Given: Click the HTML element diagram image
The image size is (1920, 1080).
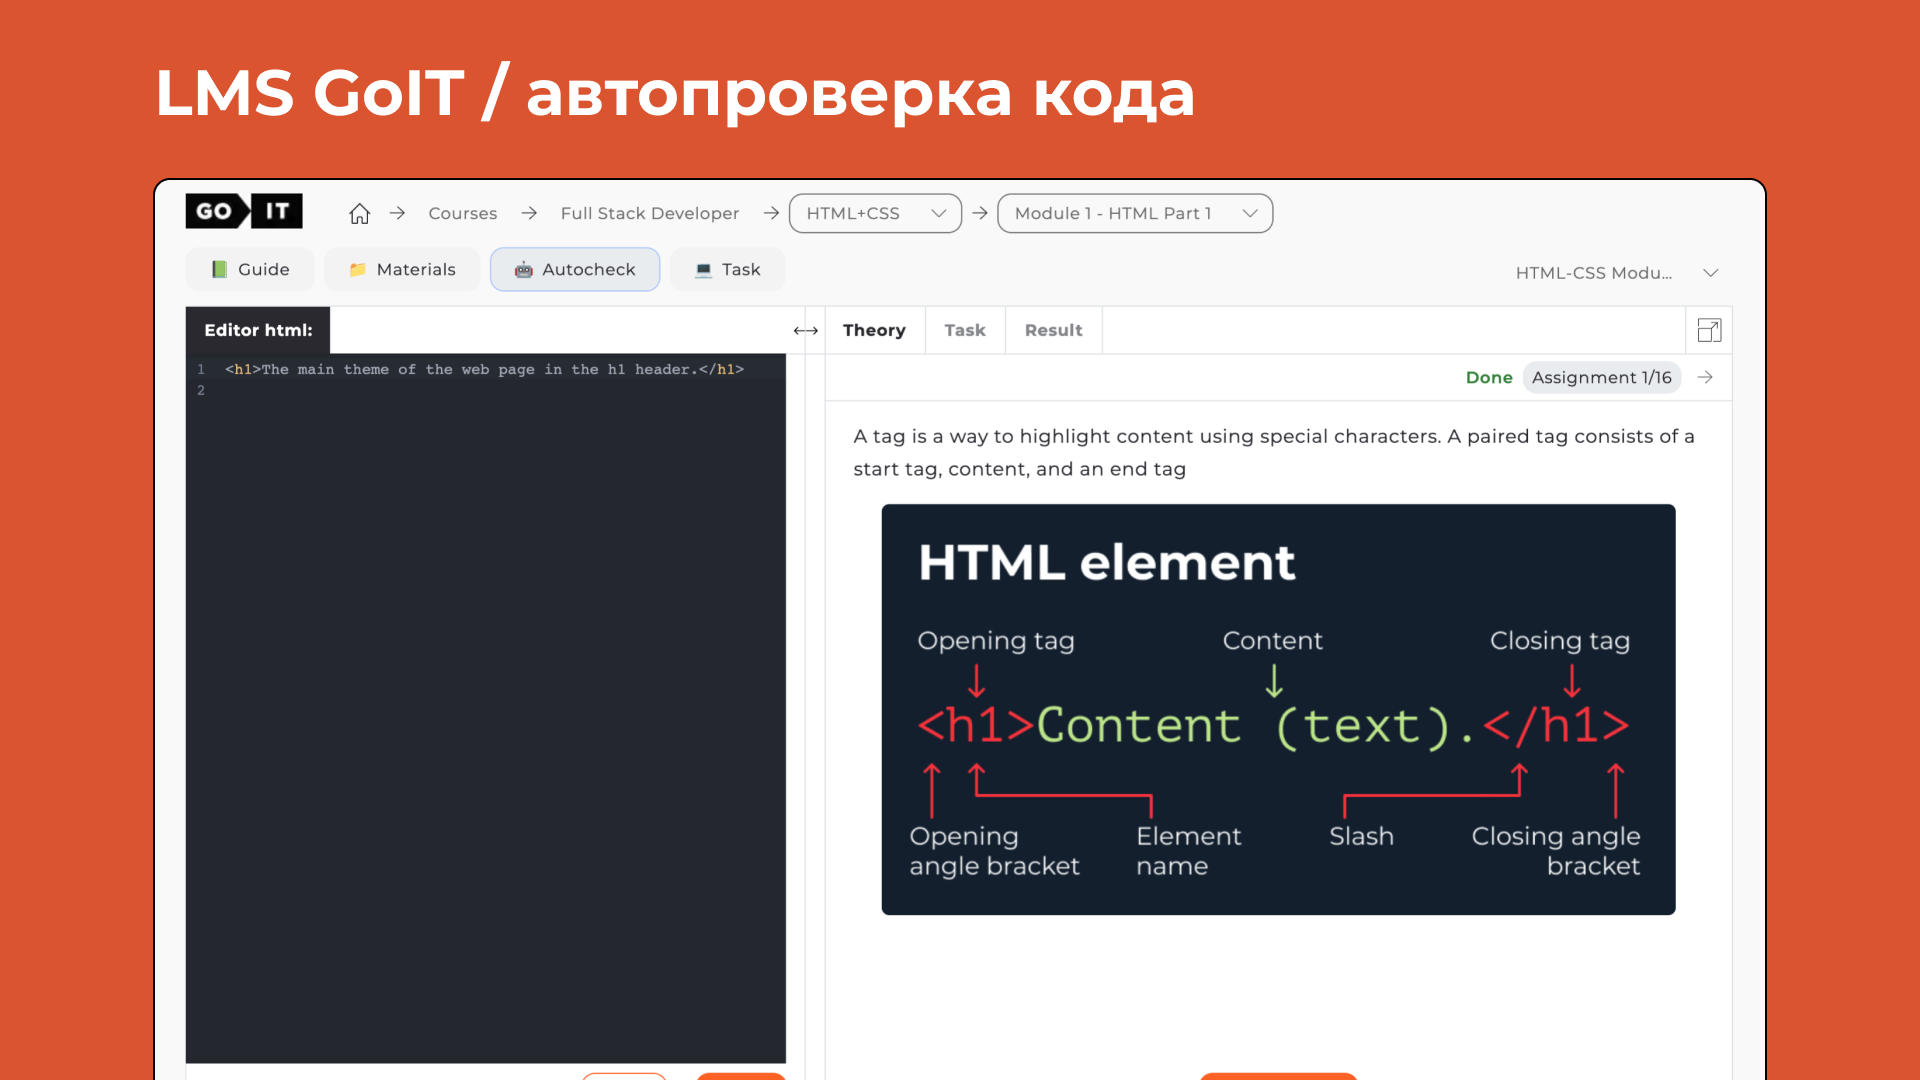Looking at the screenshot, I should coord(1278,709).
